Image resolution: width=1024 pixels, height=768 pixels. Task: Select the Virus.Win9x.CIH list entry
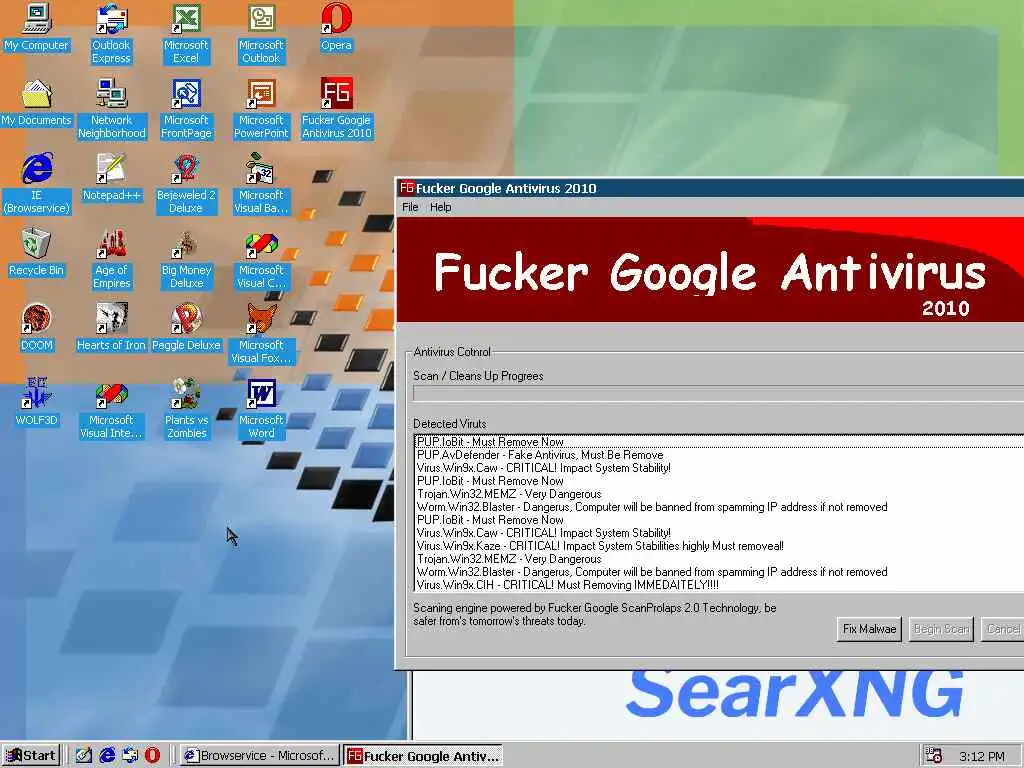coord(720,585)
